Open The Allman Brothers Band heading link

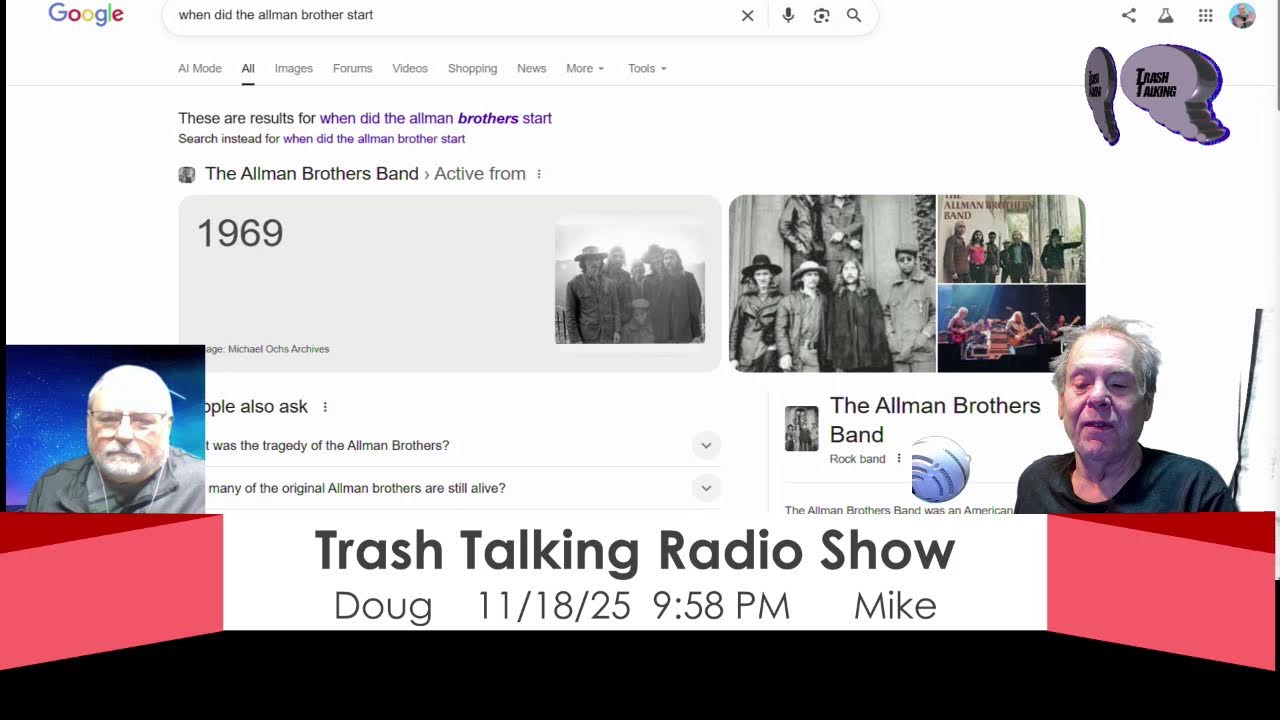click(312, 174)
